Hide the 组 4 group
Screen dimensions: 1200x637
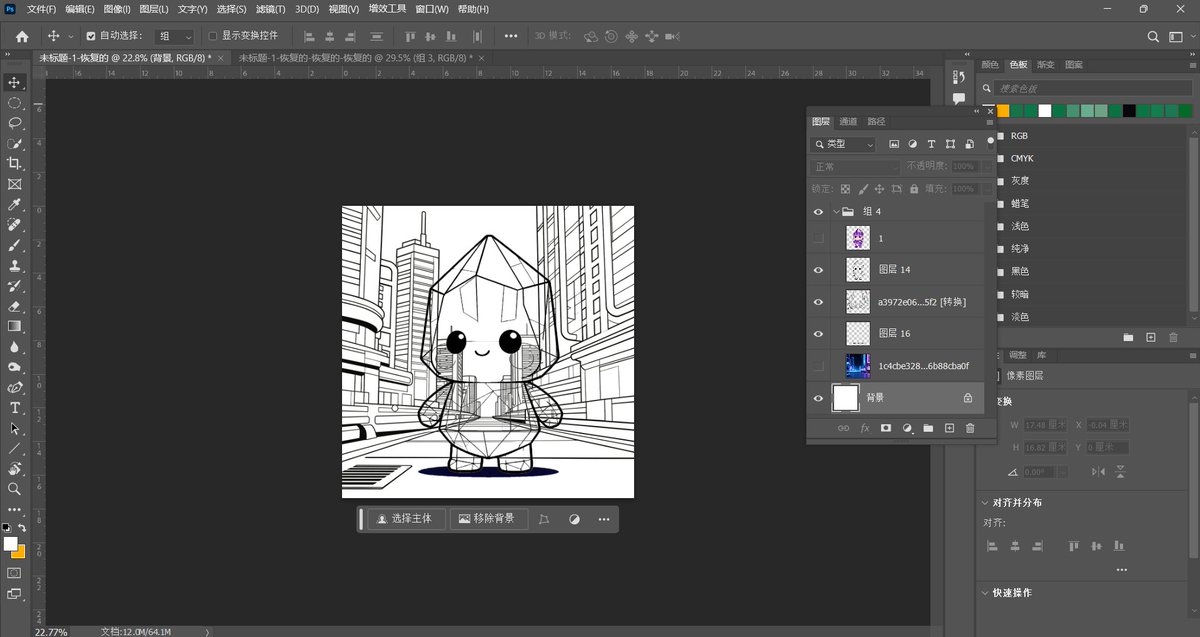pyautogui.click(x=819, y=212)
